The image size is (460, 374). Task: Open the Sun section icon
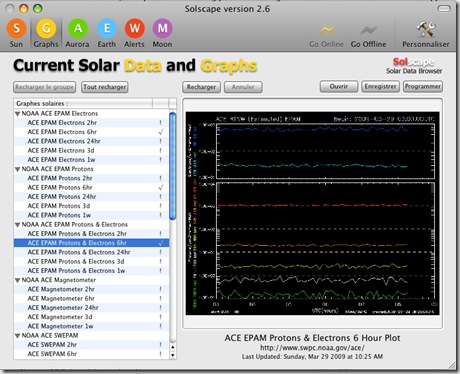coord(16,33)
